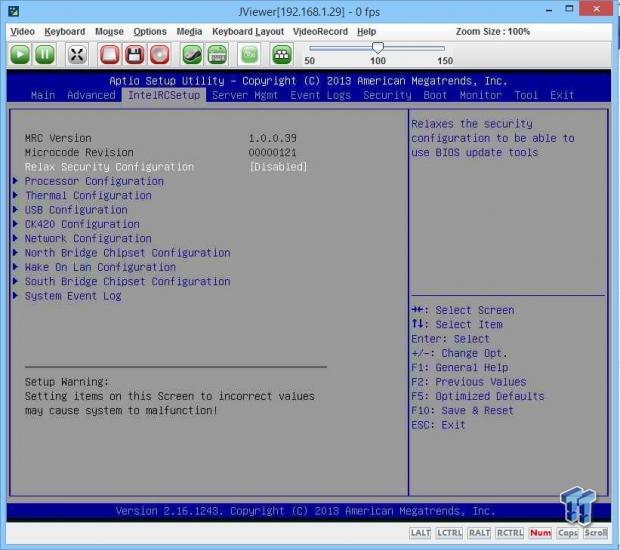The width and height of the screenshot is (620, 550).
Task: Open System Event Log submenu
Action: click(73, 296)
